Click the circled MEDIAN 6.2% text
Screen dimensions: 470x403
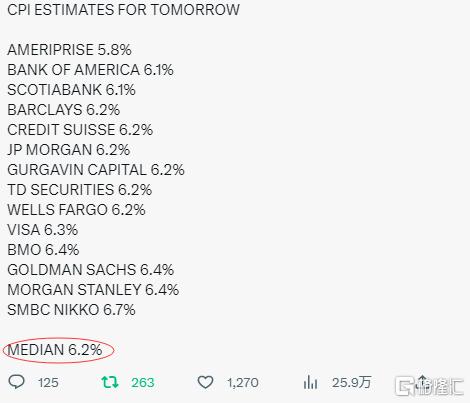click(55, 350)
